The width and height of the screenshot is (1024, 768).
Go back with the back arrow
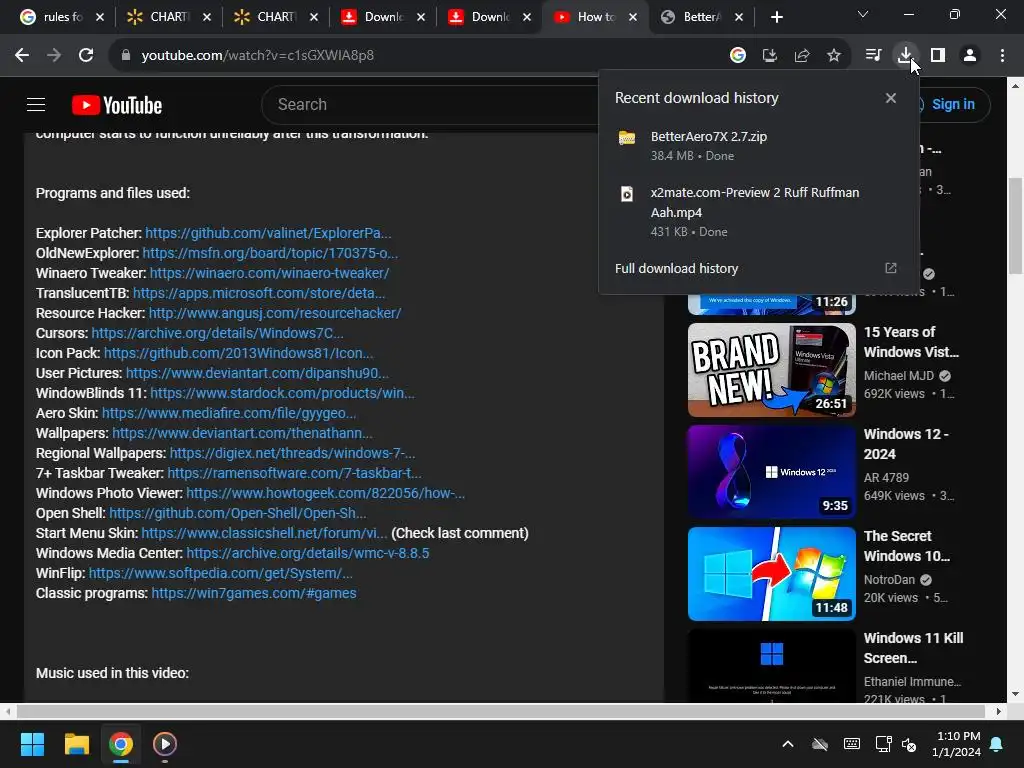tap(22, 56)
